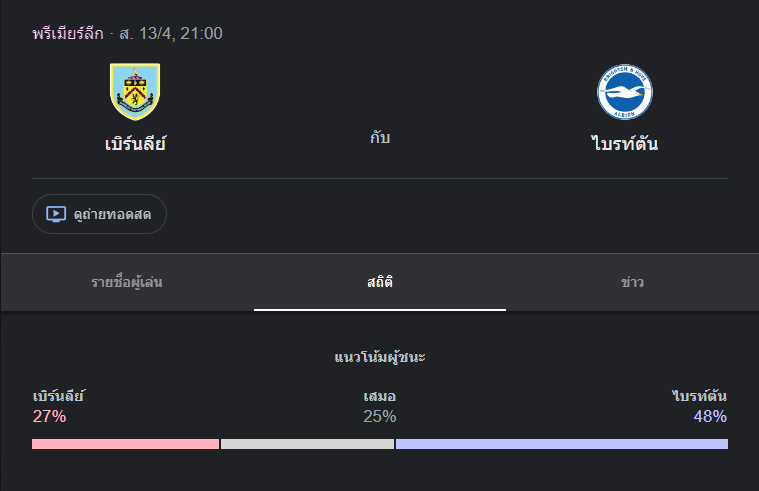The width and height of the screenshot is (759, 491).
Task: Click the เบิร์นลีย์ team name under crest
Action: click(136, 144)
